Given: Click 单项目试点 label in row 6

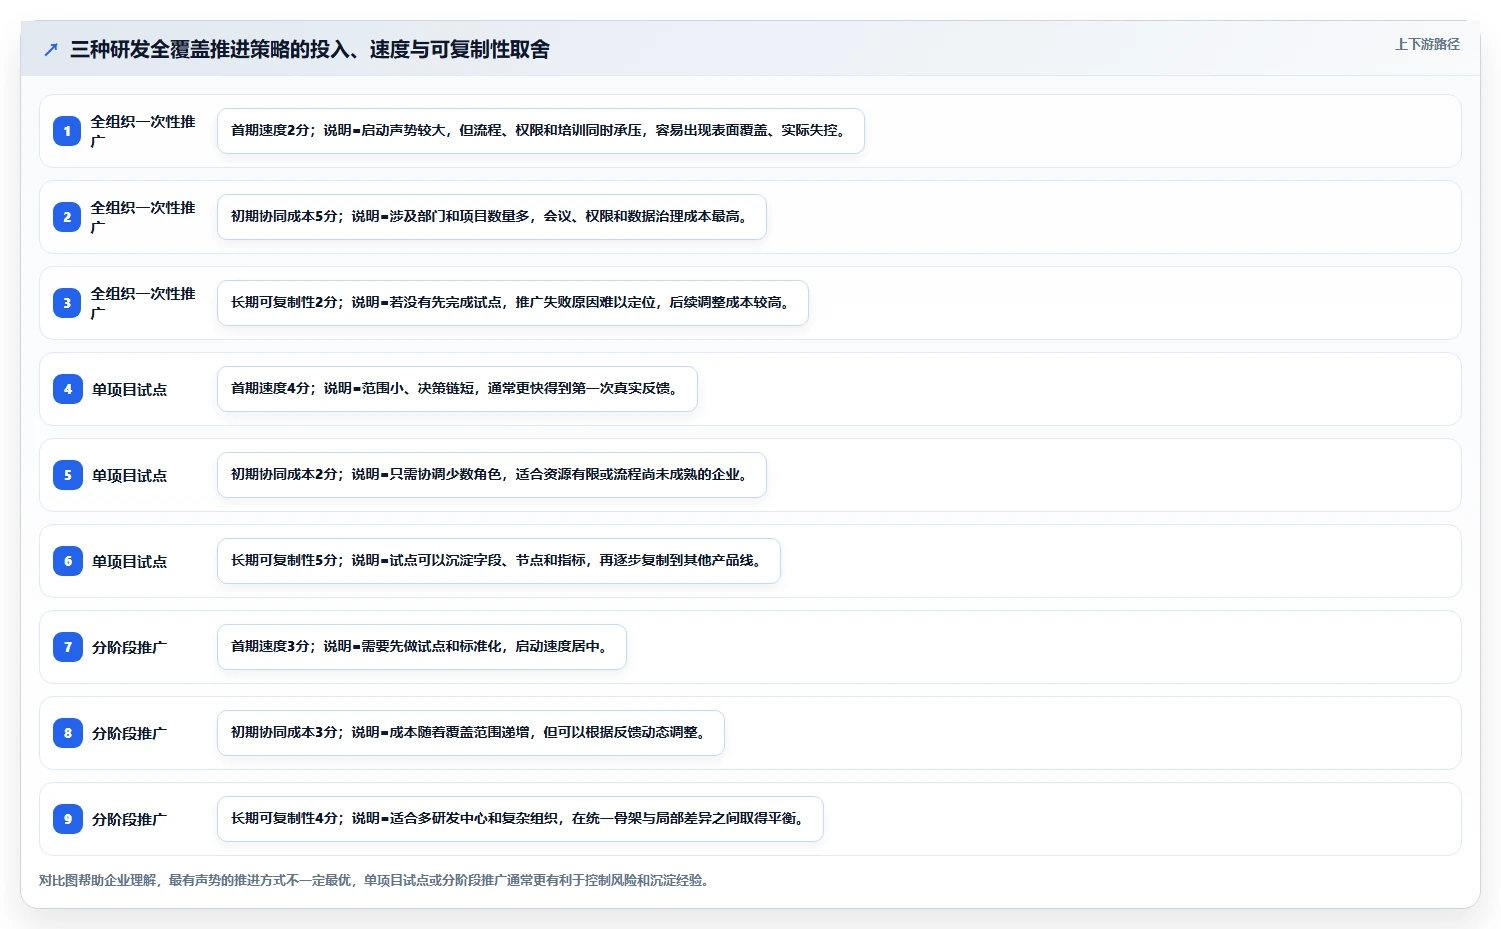Looking at the screenshot, I should tap(129, 562).
